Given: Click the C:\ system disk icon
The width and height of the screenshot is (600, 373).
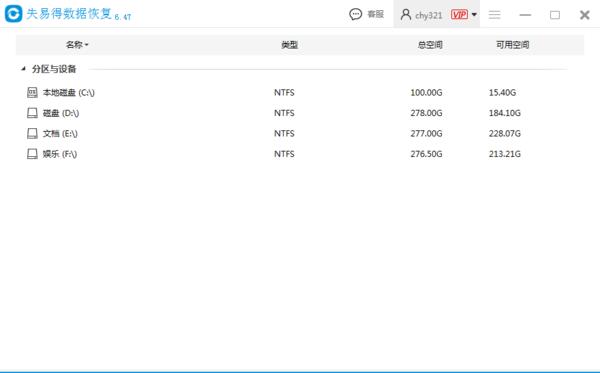Looking at the screenshot, I should point(32,92).
